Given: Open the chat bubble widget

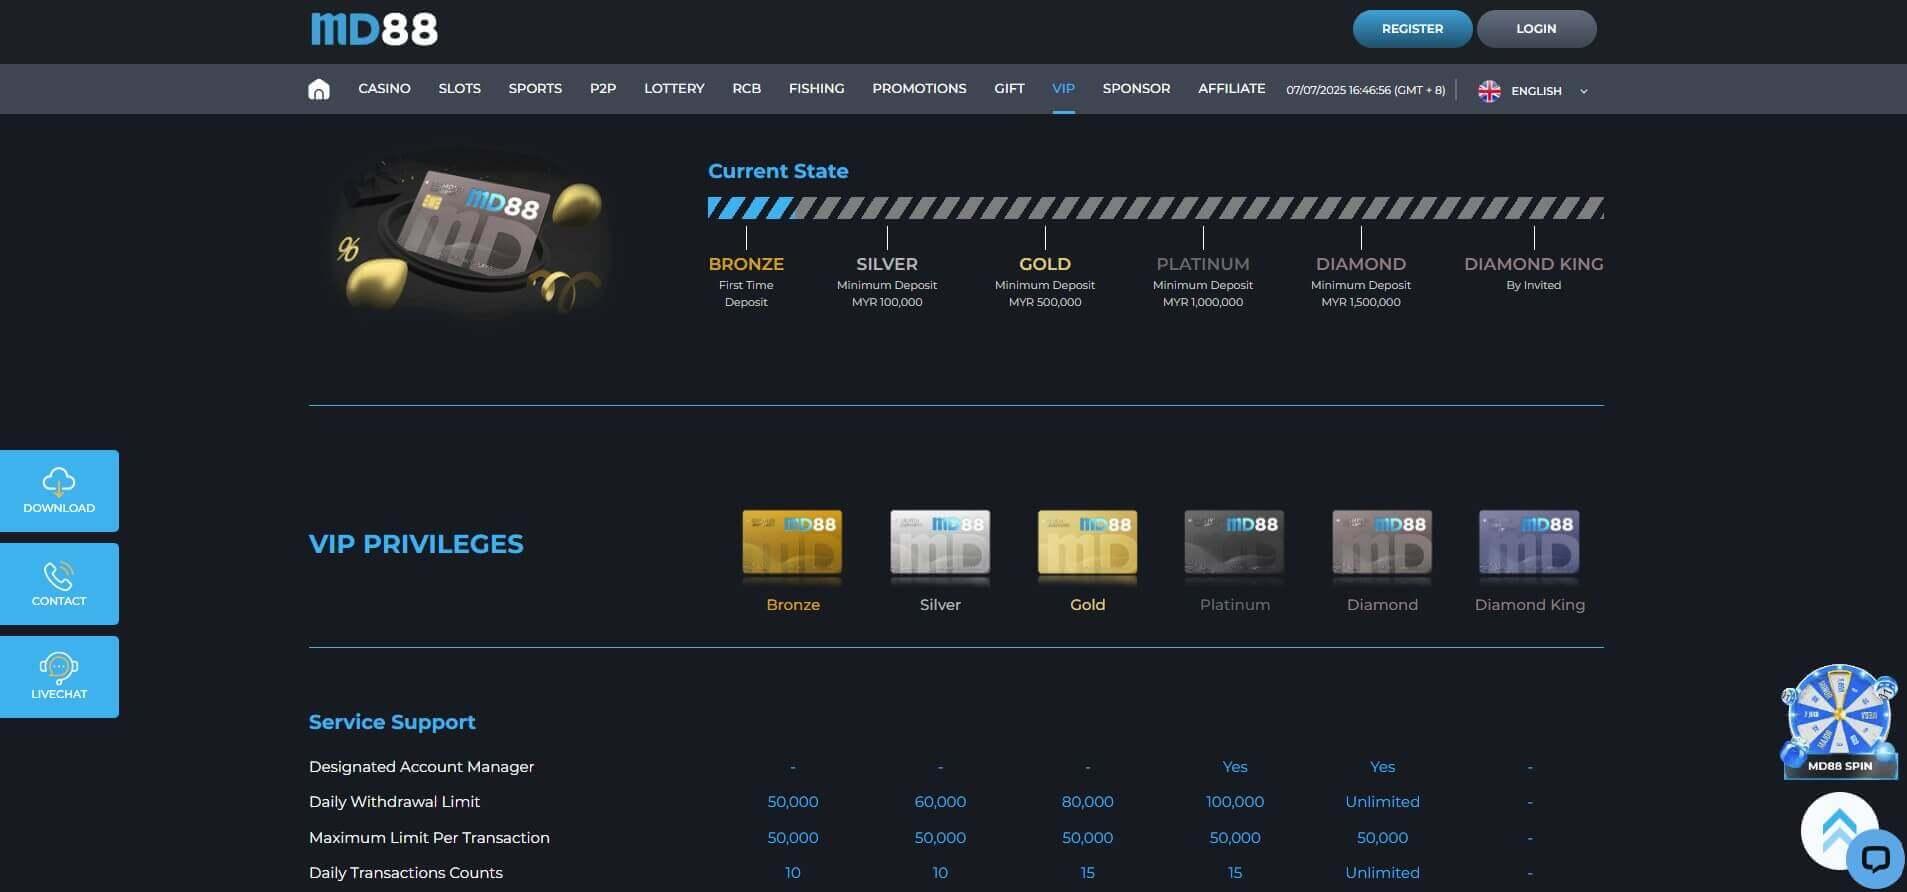Looking at the screenshot, I should [1875, 859].
